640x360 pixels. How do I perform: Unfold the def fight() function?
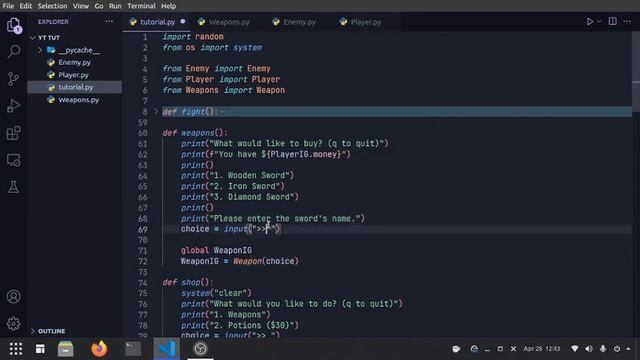click(x=156, y=111)
